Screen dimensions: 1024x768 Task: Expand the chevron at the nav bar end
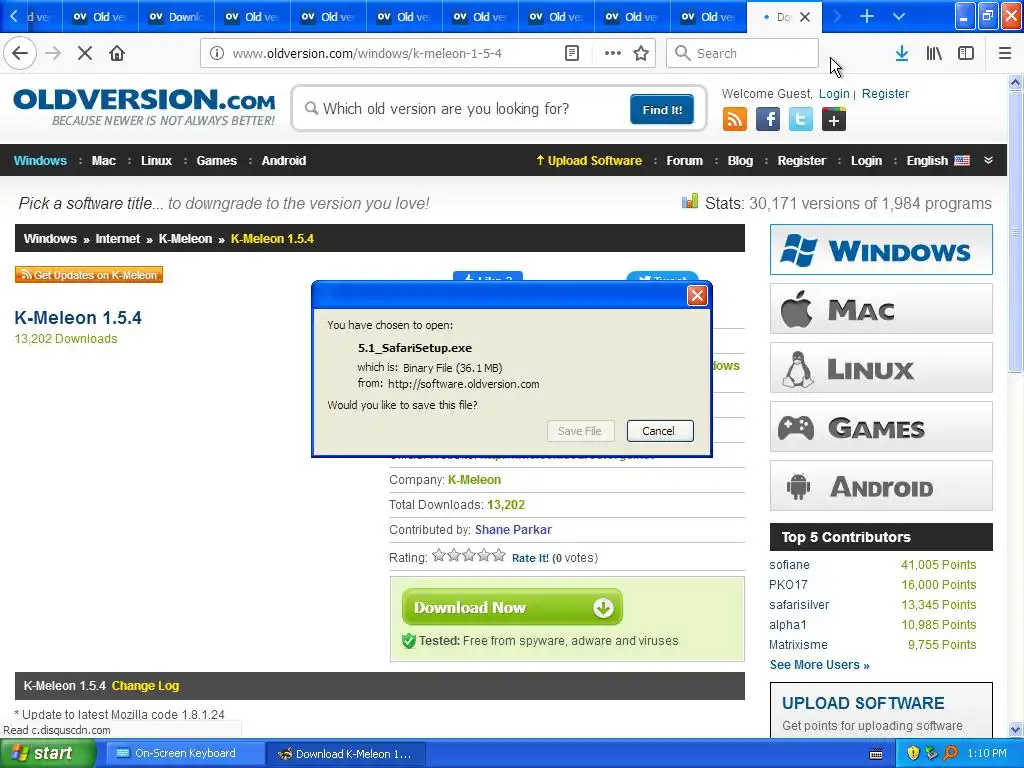pos(988,160)
